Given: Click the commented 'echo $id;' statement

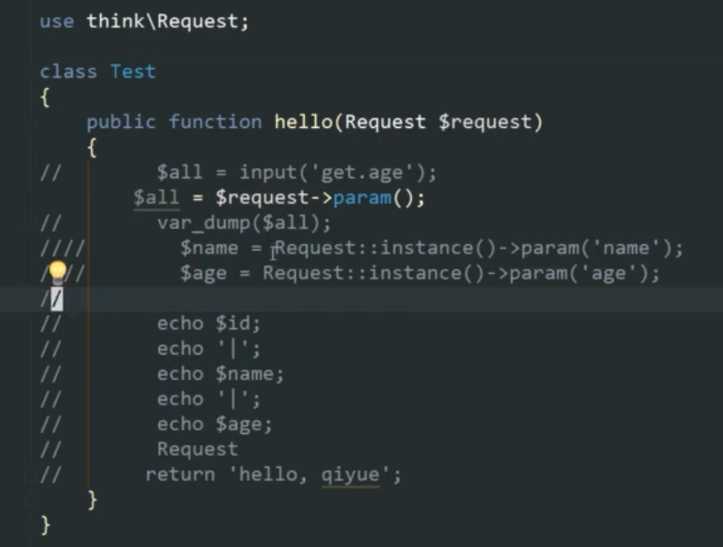Looking at the screenshot, I should pos(209,324).
